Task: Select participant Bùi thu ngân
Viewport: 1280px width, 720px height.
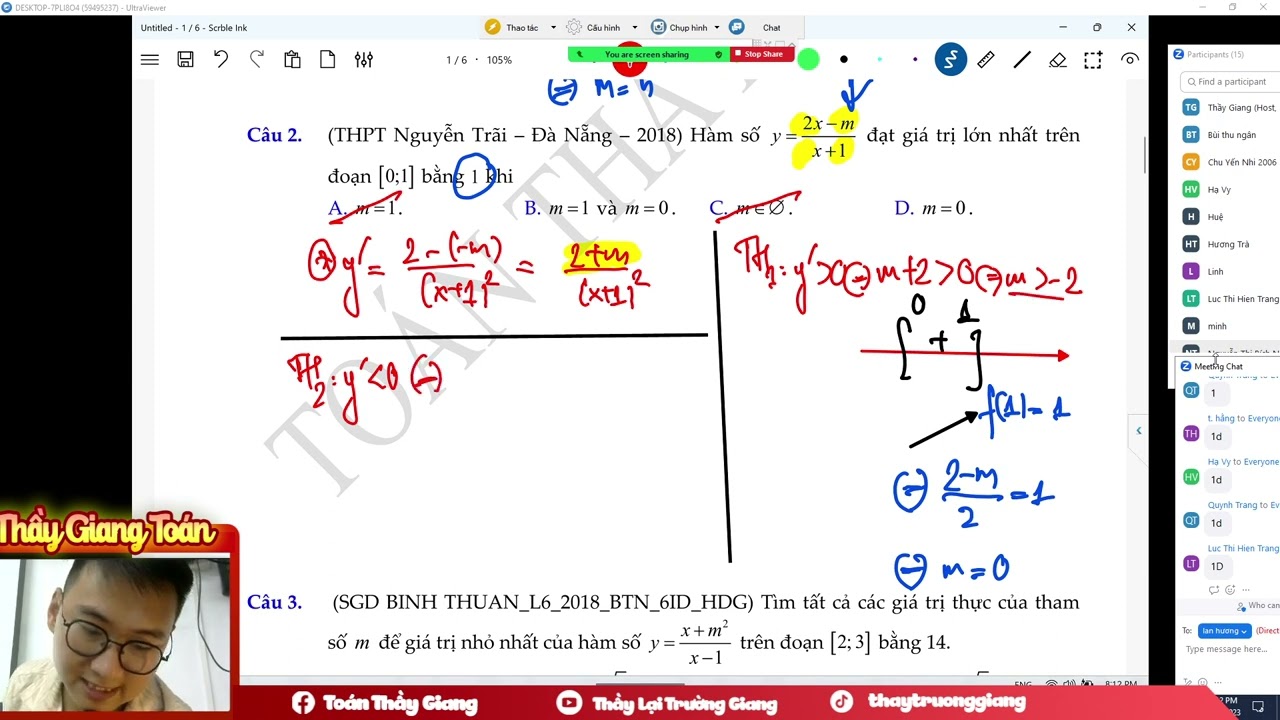Action: [x=1229, y=134]
